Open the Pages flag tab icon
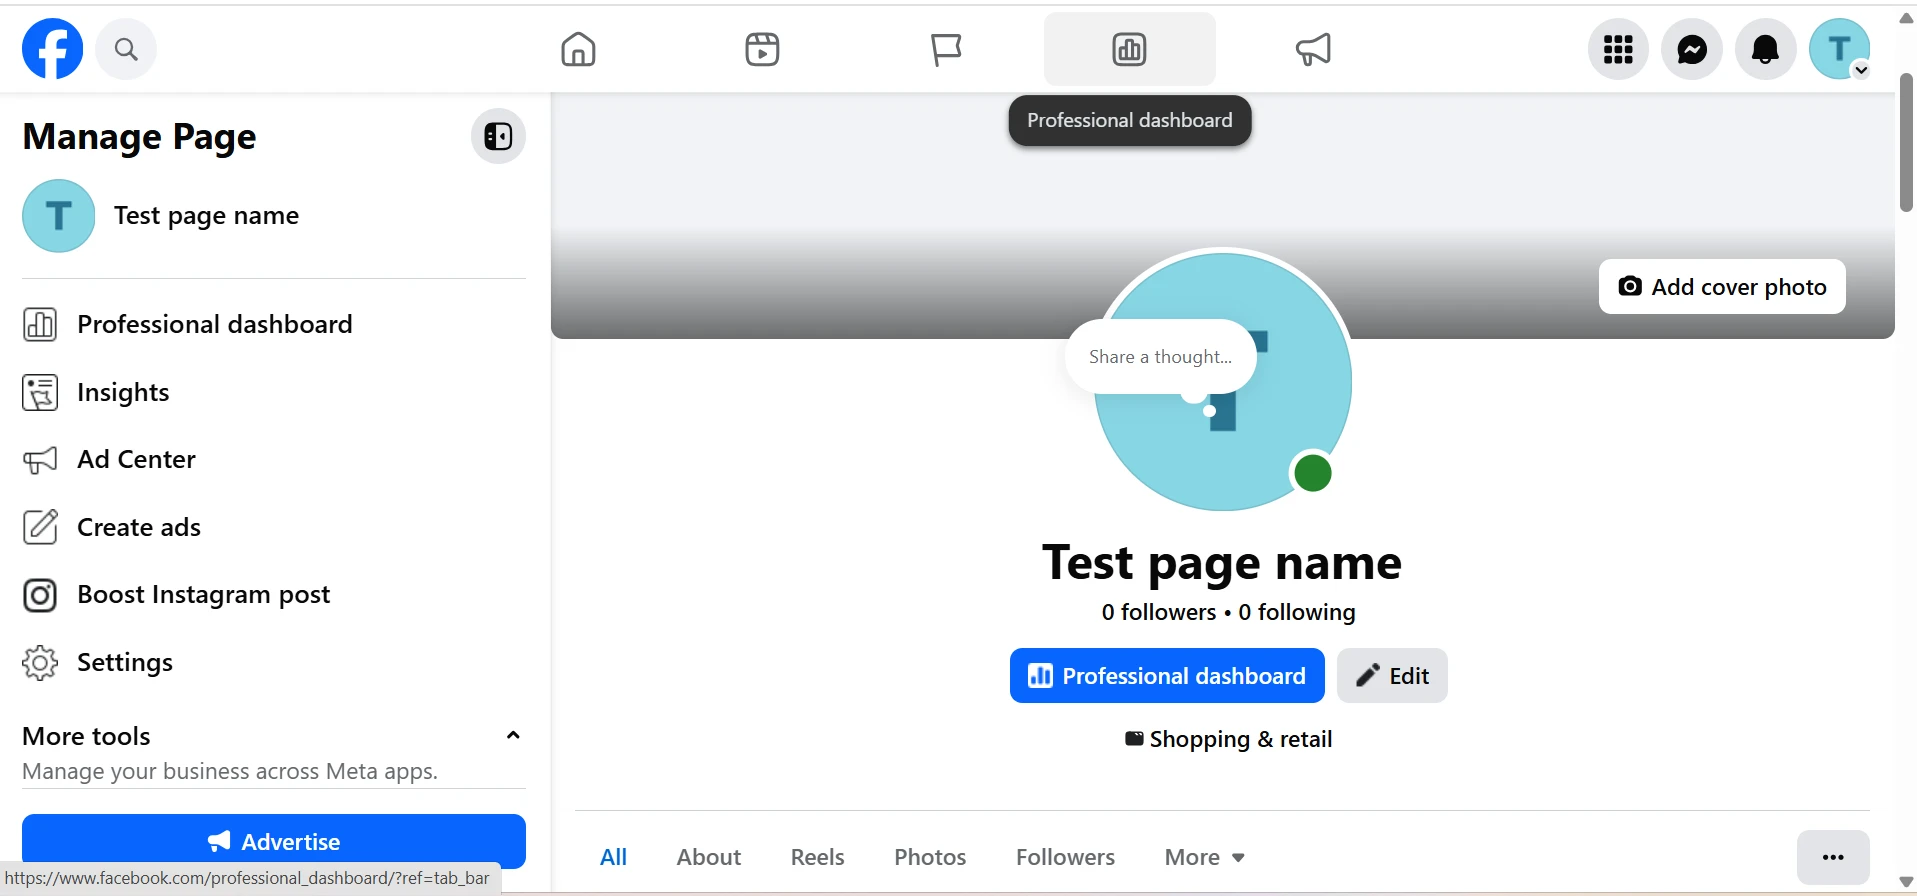1917x896 pixels. pos(946,49)
